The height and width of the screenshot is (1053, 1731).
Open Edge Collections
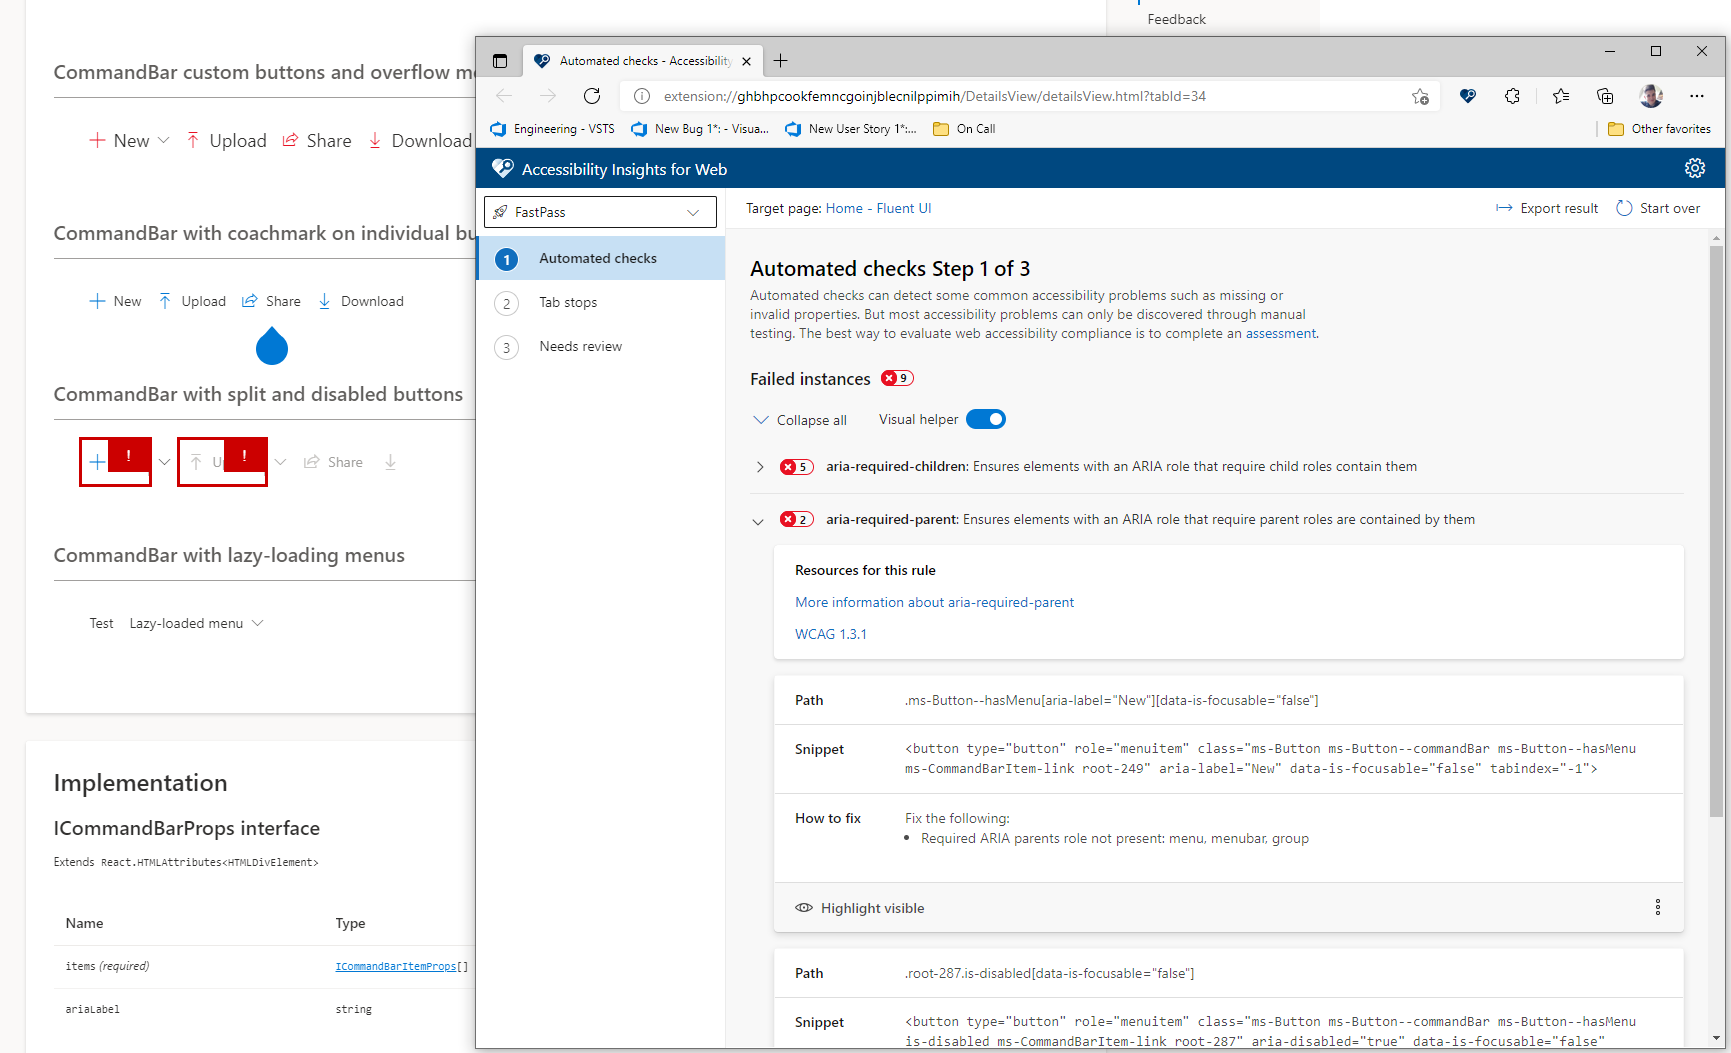click(1605, 96)
